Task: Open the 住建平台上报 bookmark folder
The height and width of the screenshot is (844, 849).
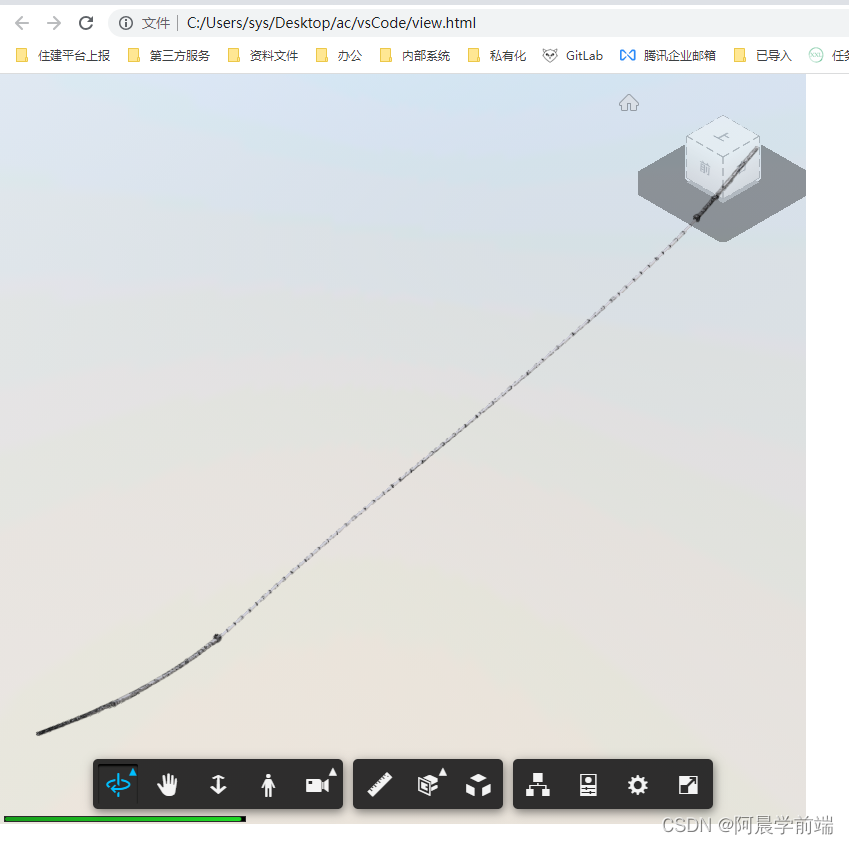Action: point(63,55)
